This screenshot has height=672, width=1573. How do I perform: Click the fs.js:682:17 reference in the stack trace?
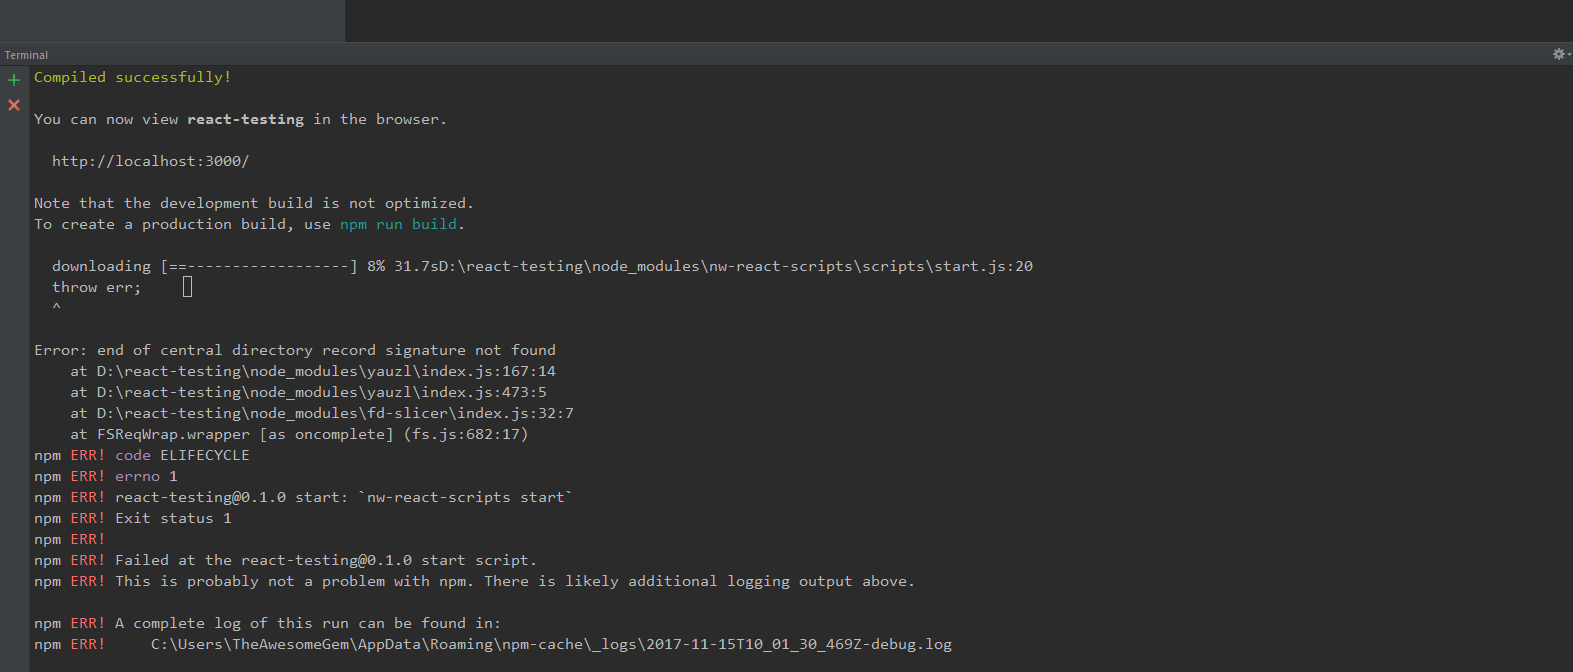coord(466,434)
